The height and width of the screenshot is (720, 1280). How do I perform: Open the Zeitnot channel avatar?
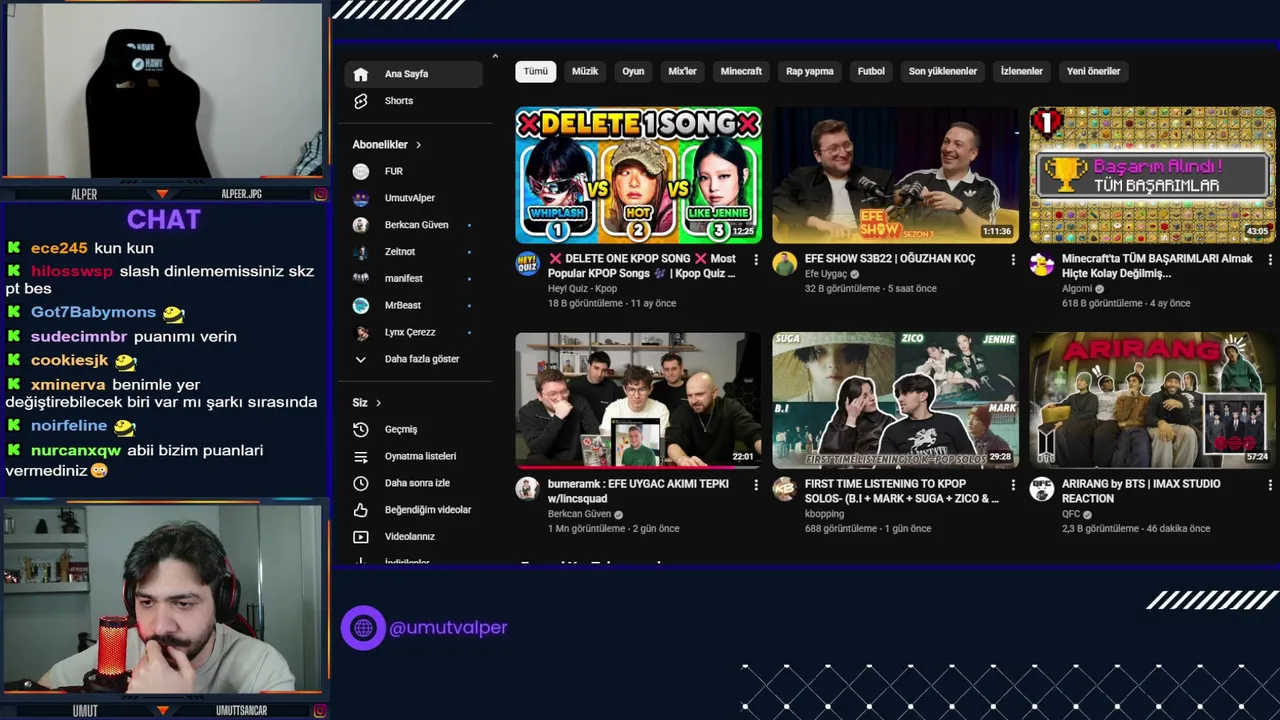pyautogui.click(x=361, y=252)
